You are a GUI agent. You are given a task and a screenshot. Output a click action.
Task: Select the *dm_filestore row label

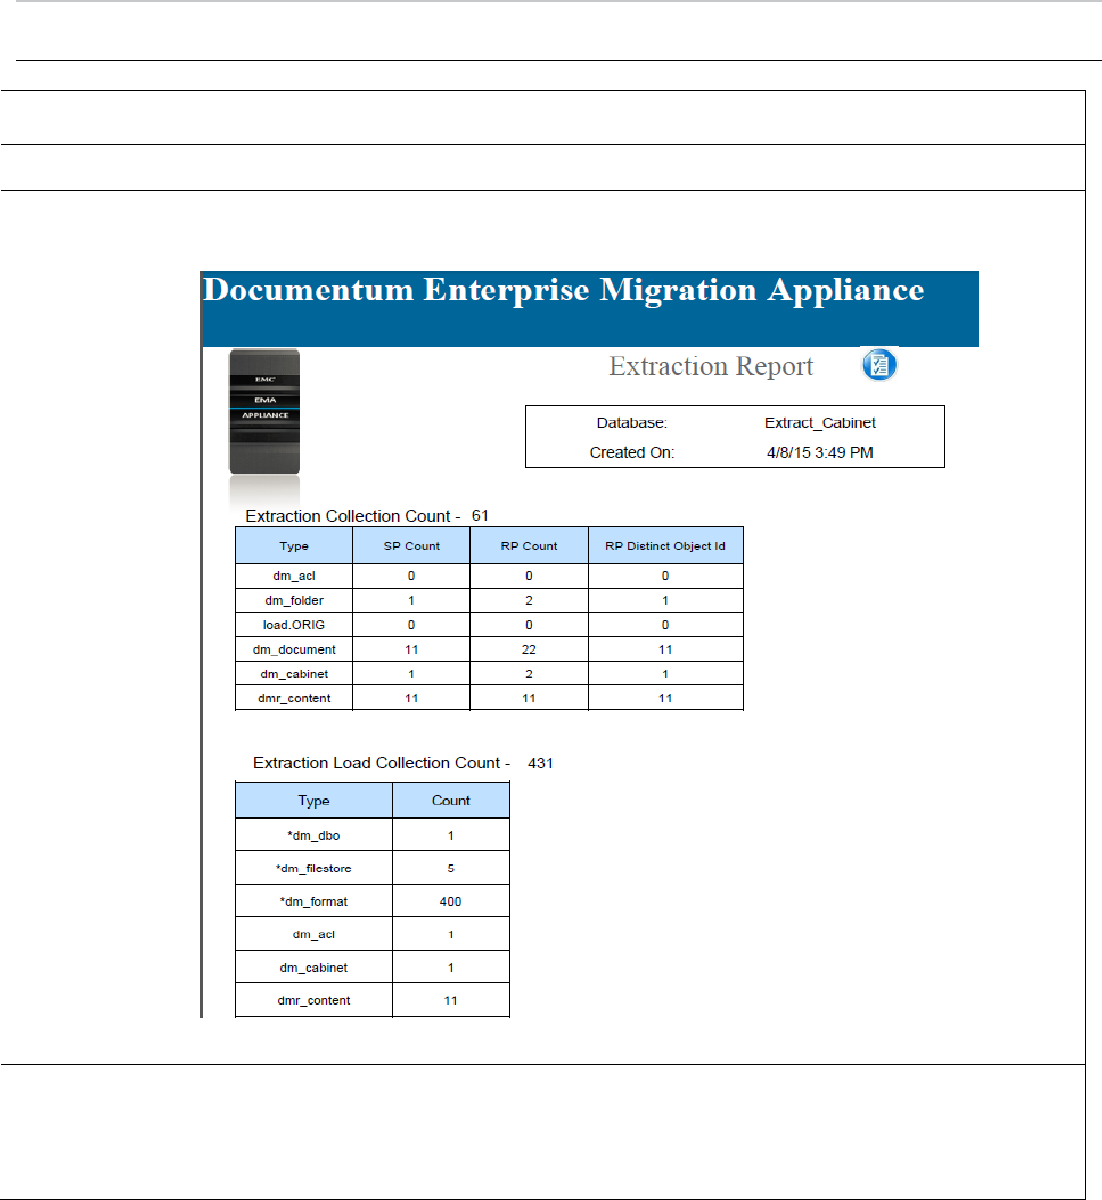[314, 868]
